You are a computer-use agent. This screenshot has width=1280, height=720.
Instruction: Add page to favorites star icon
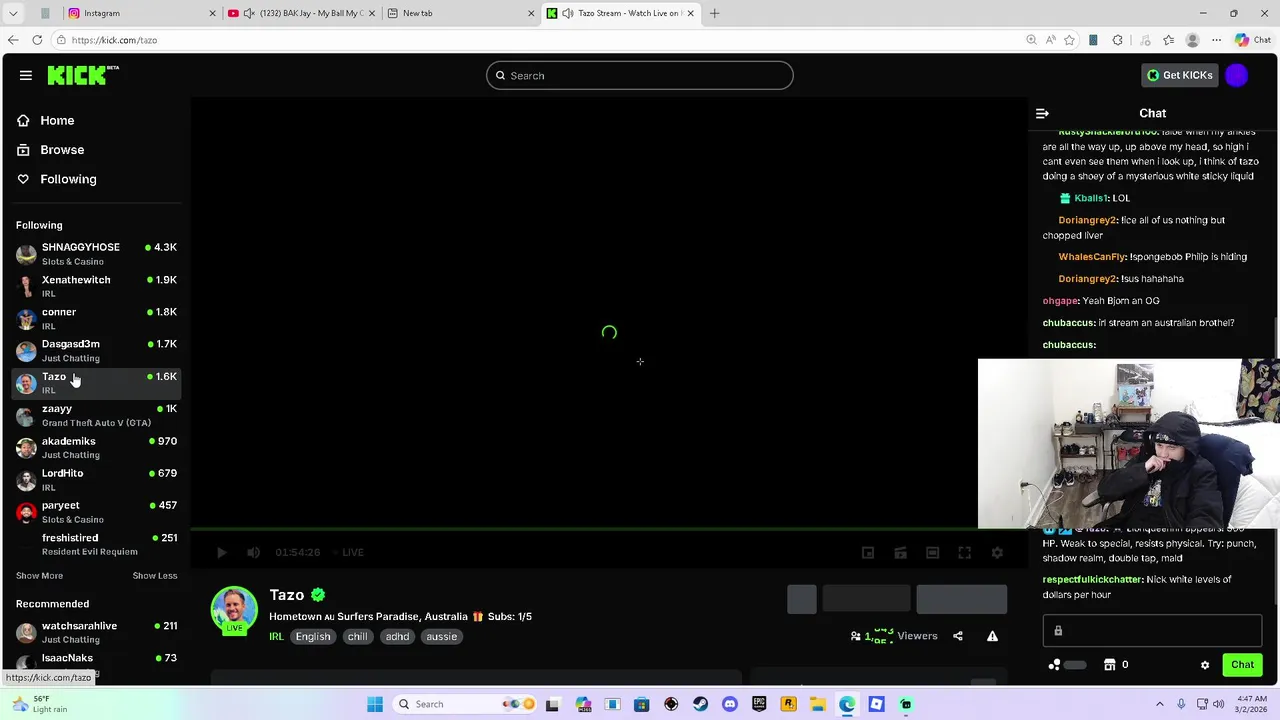(1069, 40)
